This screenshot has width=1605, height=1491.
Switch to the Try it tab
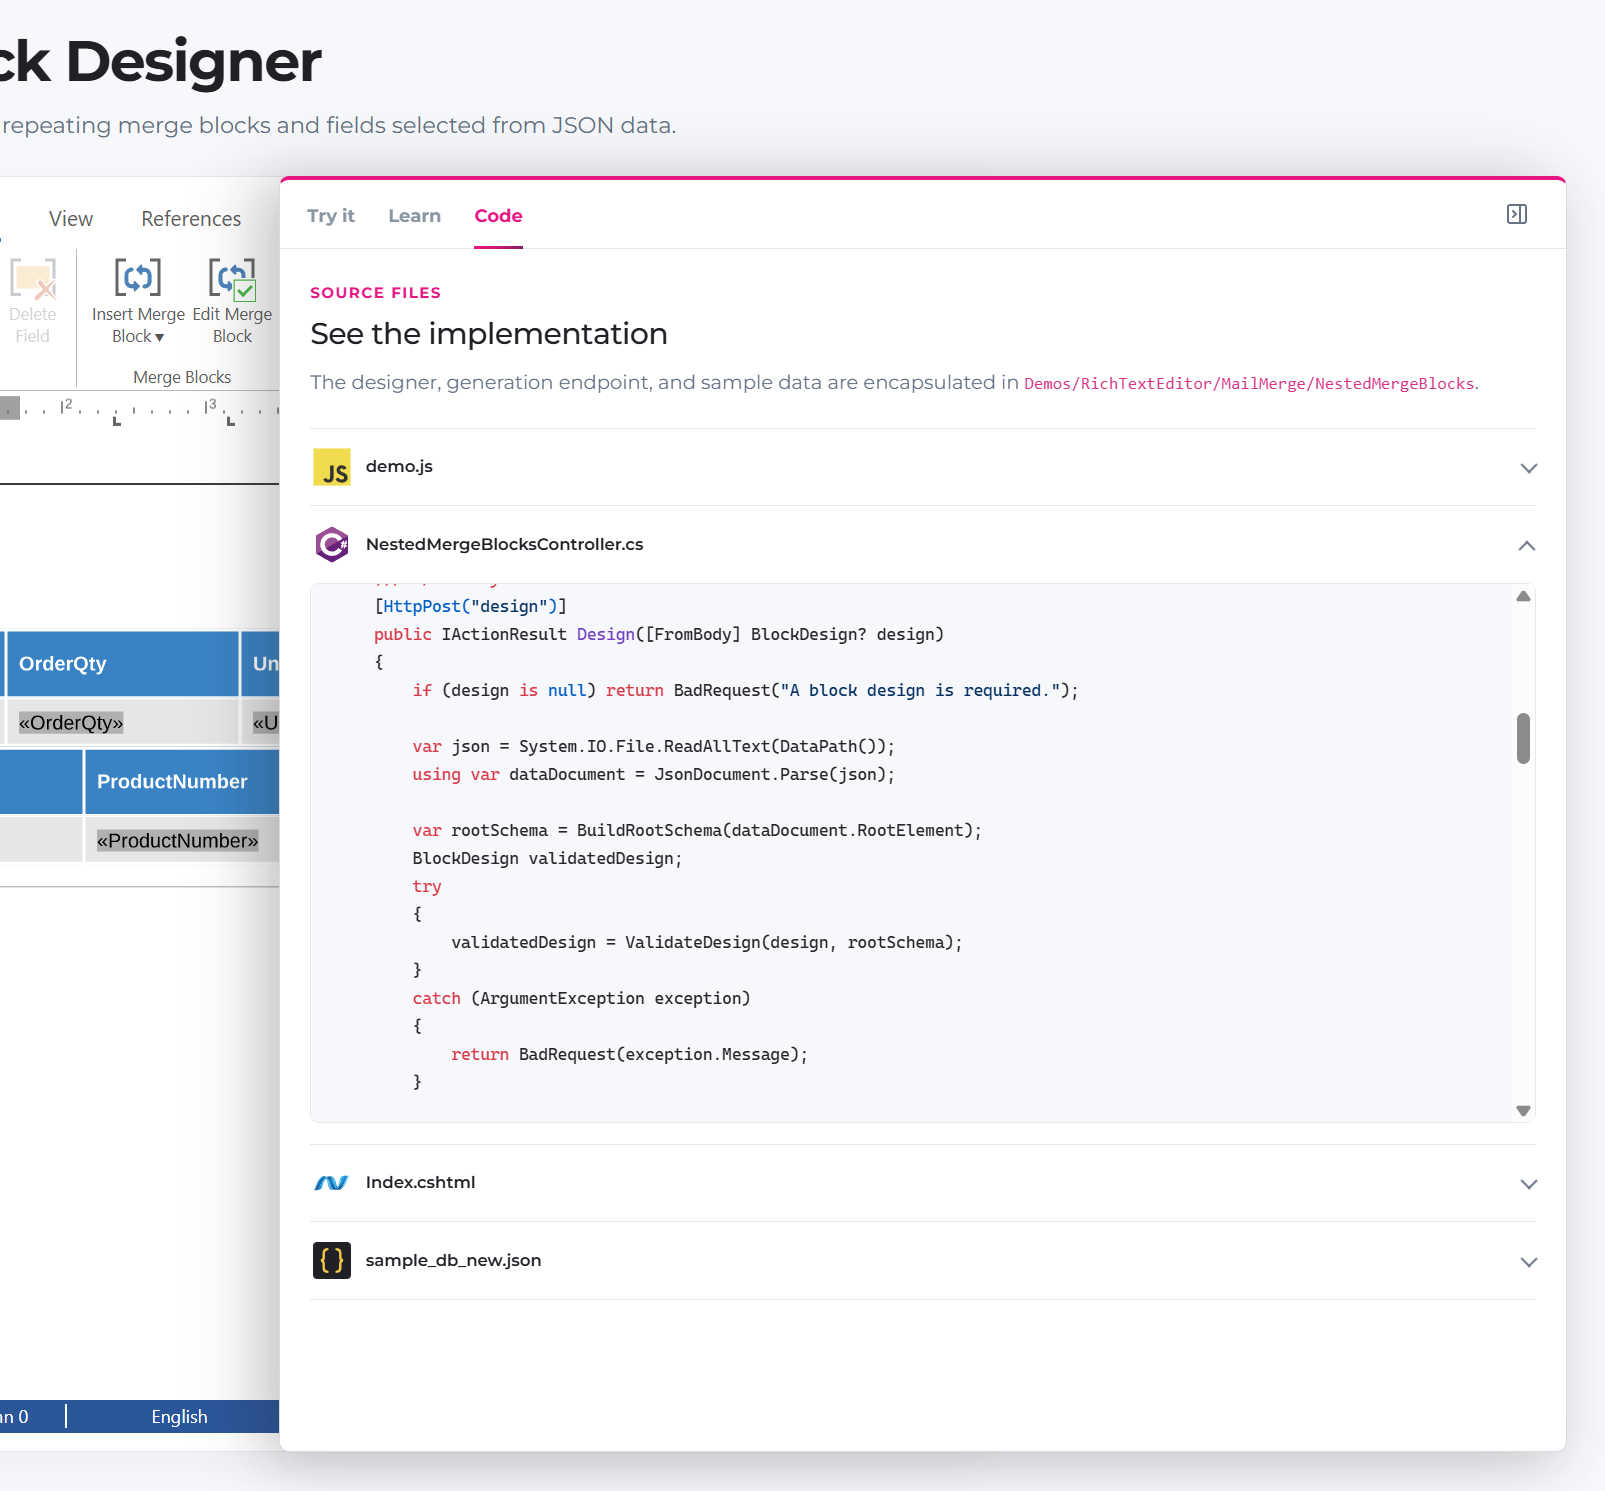click(x=331, y=216)
